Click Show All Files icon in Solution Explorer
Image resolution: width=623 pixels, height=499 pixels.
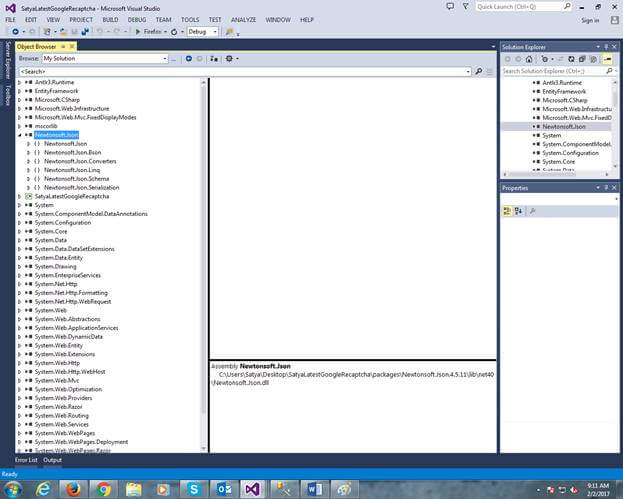pos(593,59)
